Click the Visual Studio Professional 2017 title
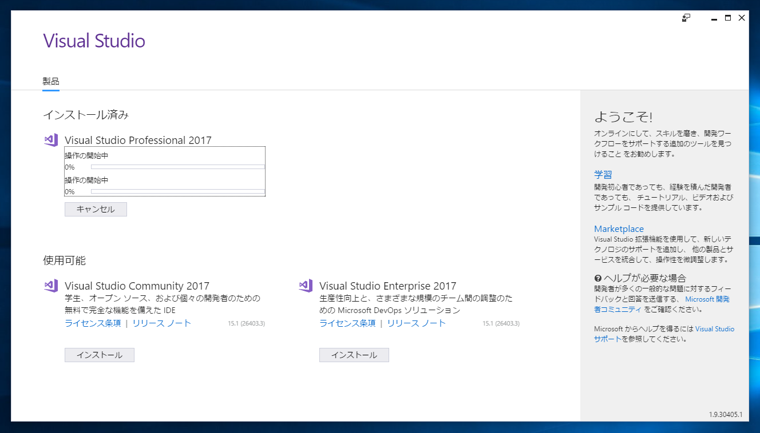The image size is (760, 433). (x=138, y=140)
